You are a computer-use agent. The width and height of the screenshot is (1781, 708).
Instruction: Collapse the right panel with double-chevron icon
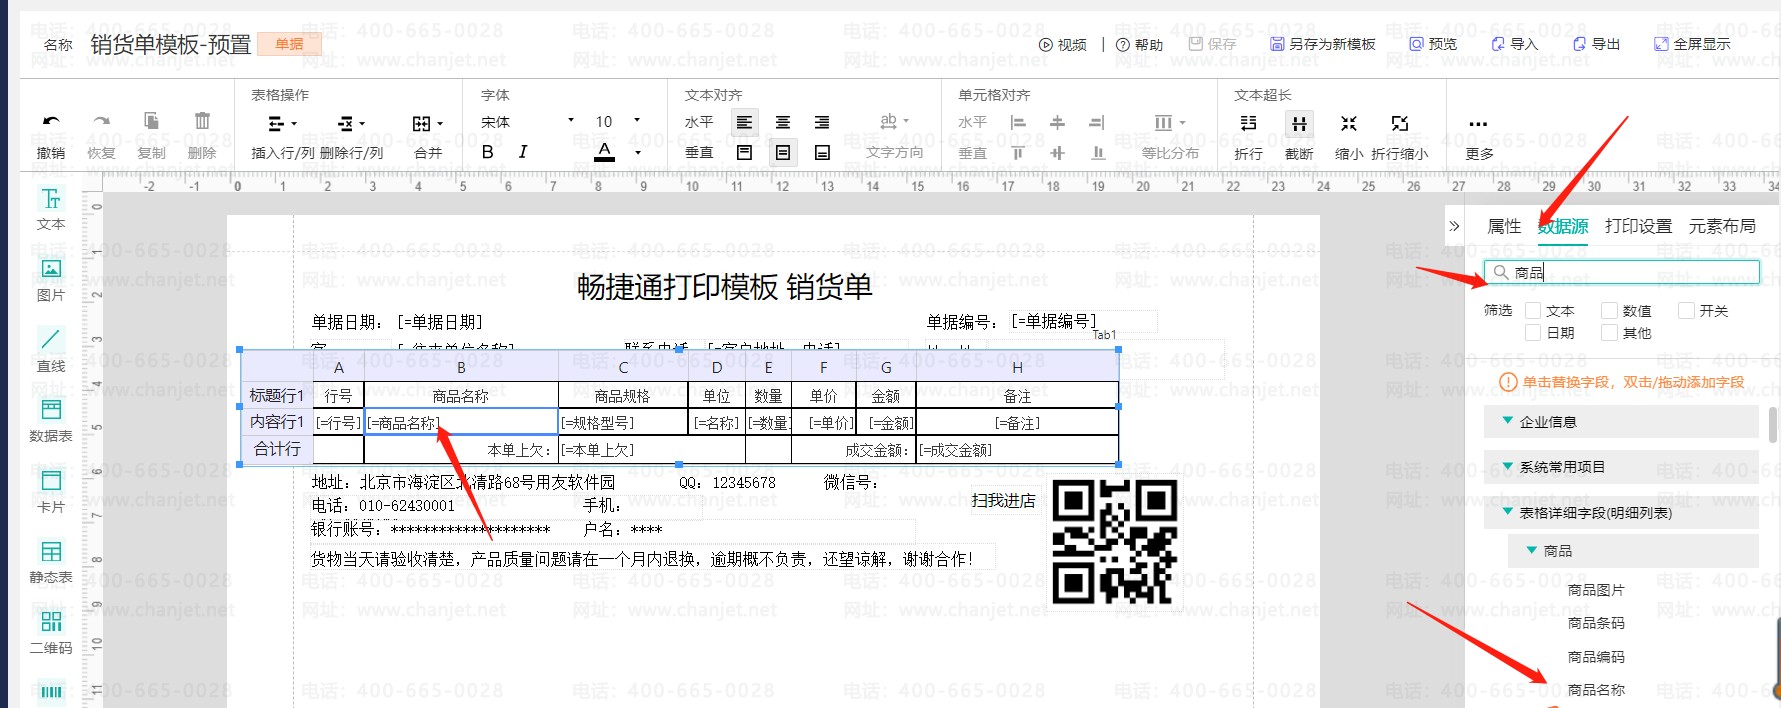pos(1454,227)
